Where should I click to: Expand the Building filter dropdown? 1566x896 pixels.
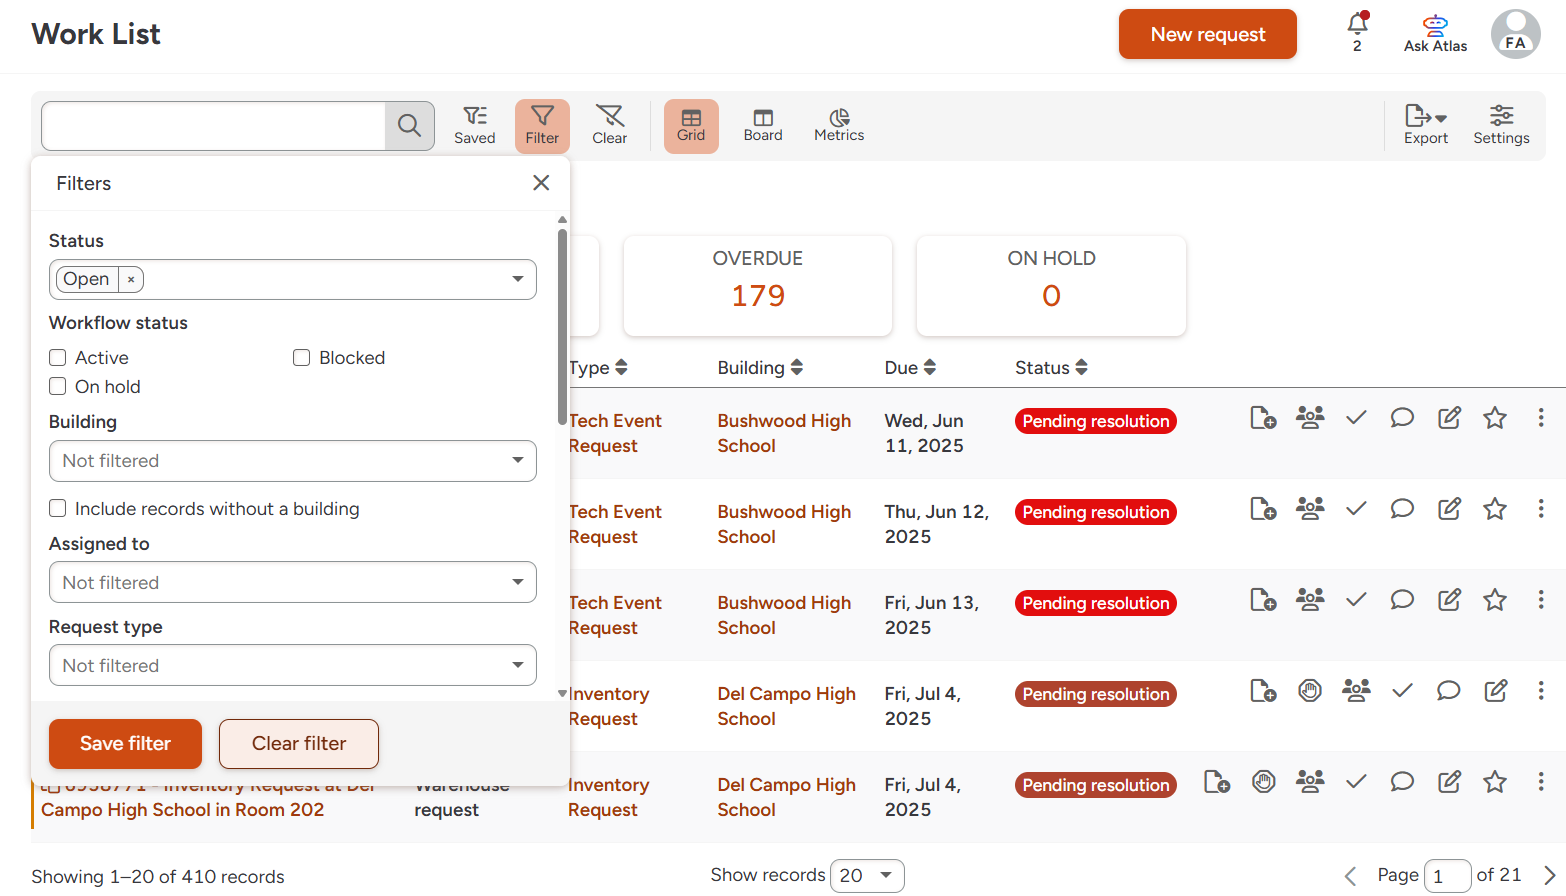point(292,461)
